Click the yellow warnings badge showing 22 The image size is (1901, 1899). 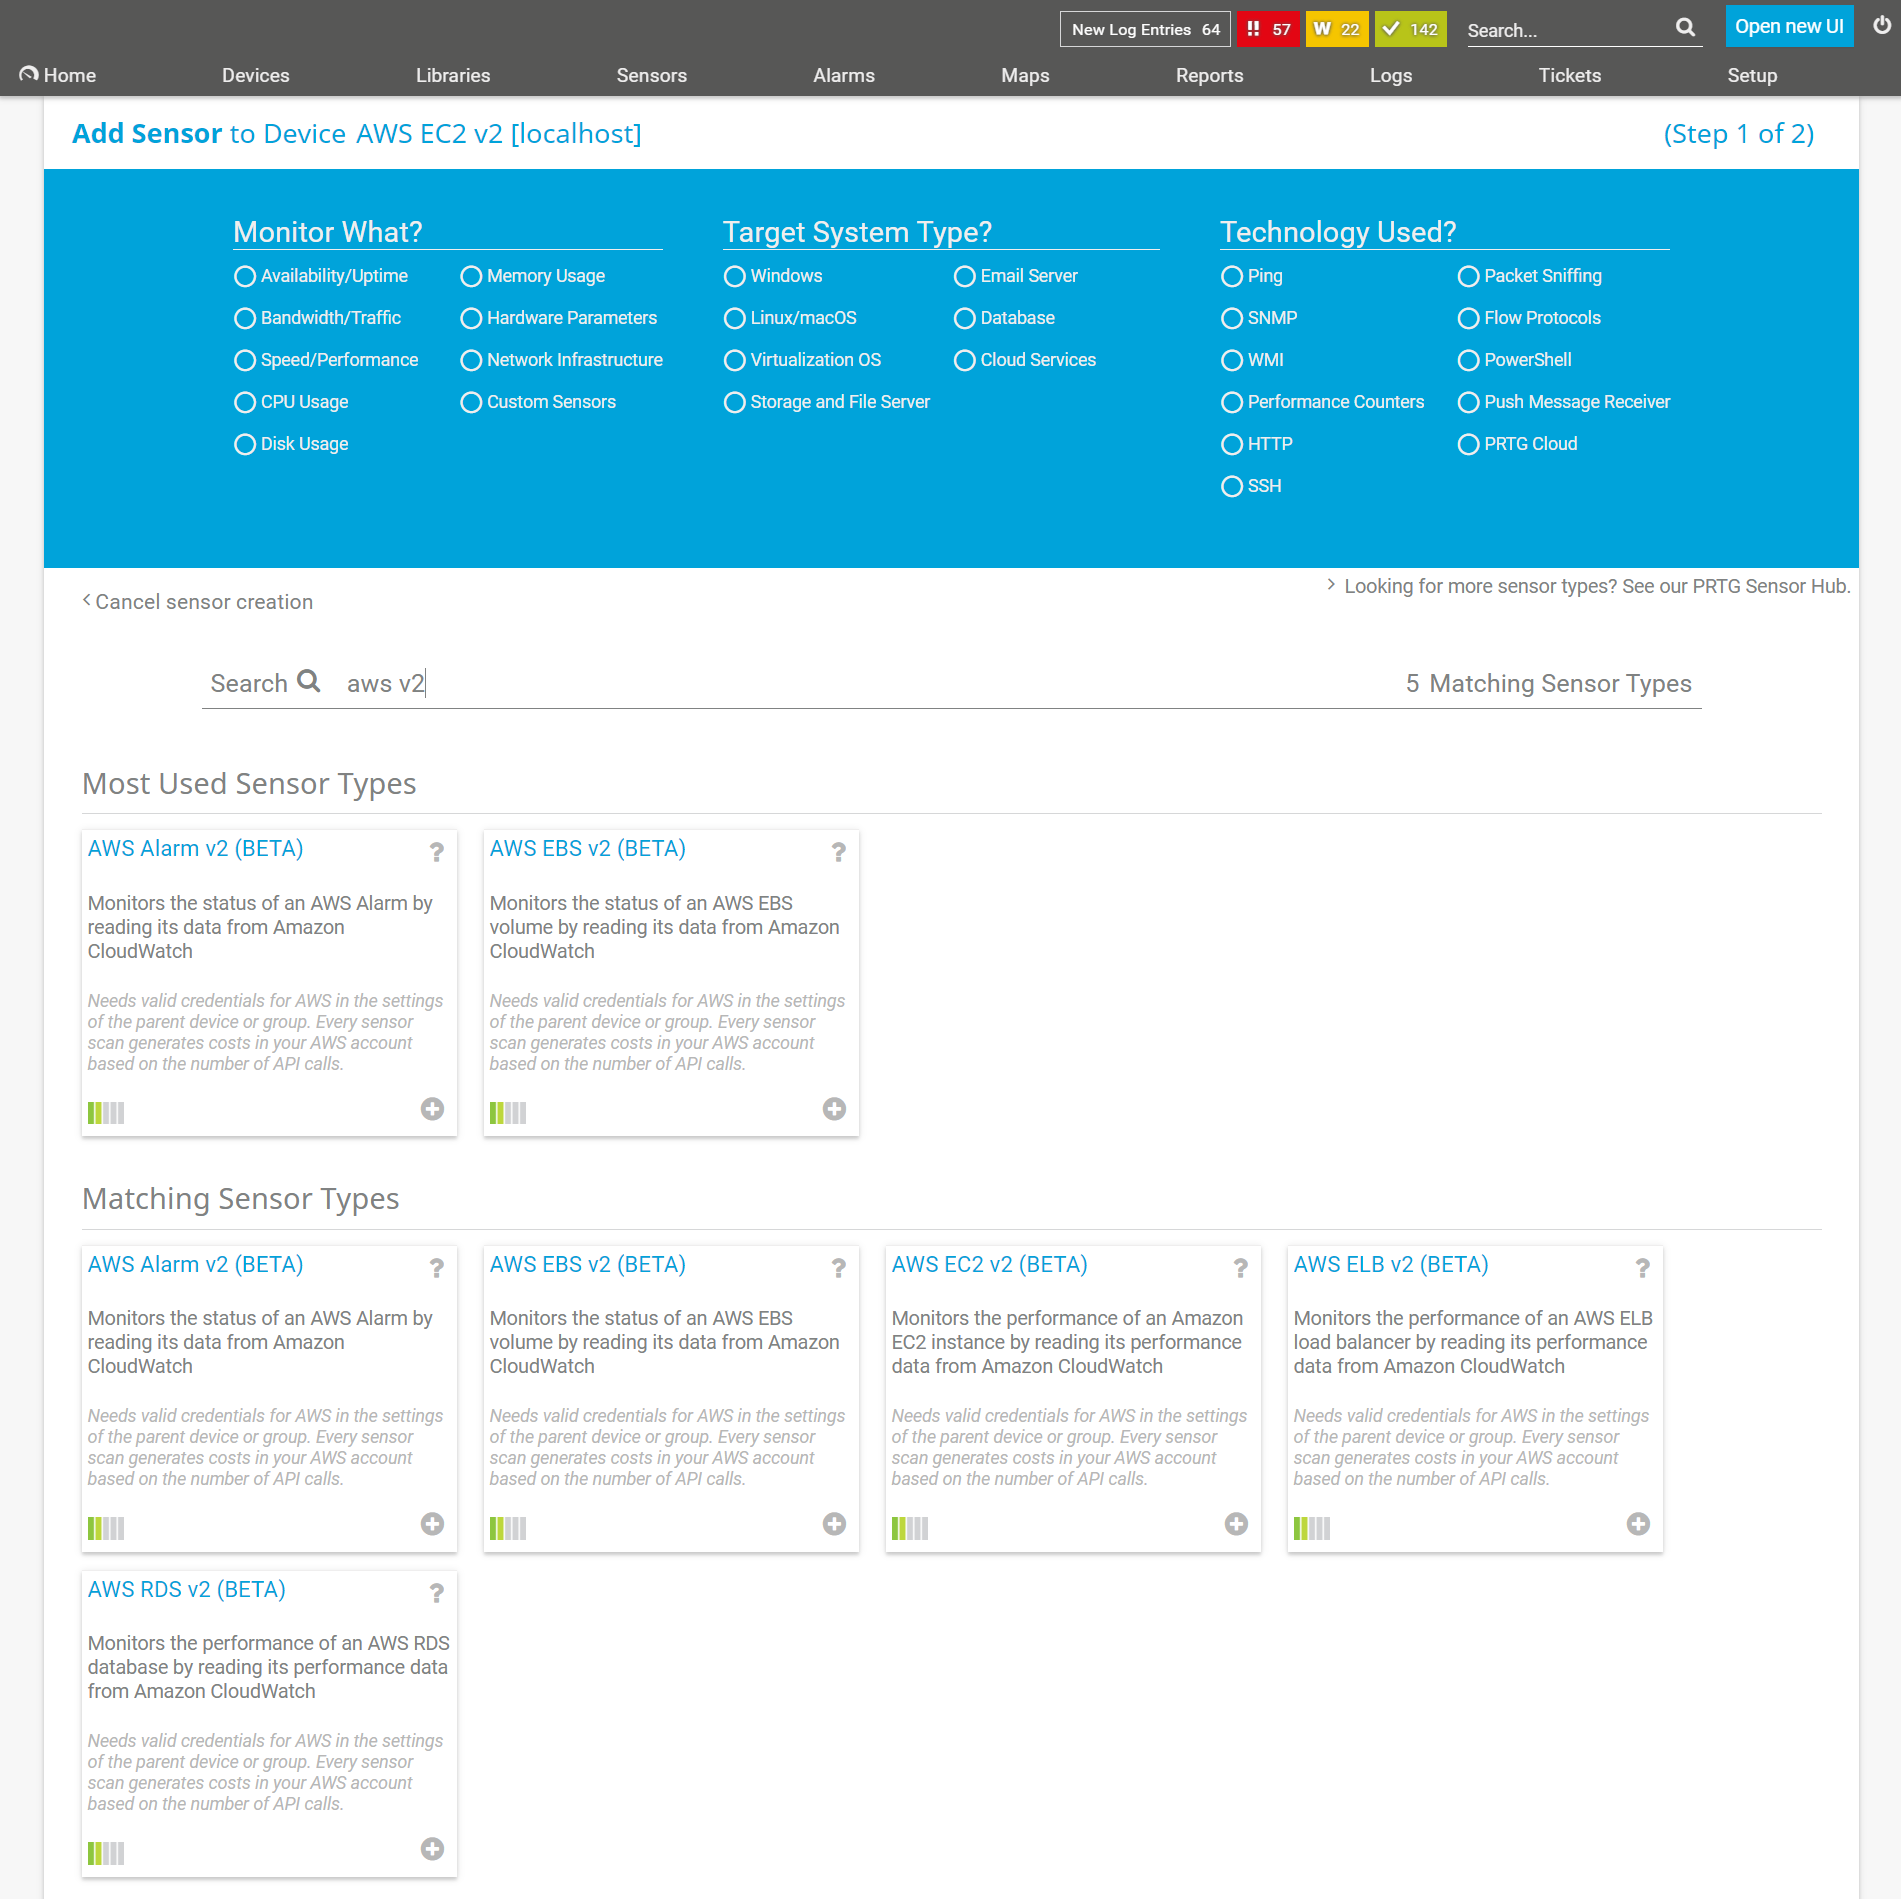tap(1336, 29)
